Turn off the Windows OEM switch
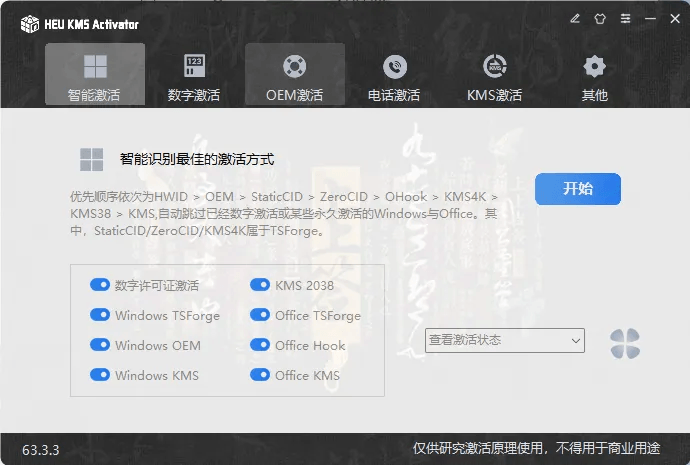Viewport: 690px width, 465px height. (x=100, y=344)
